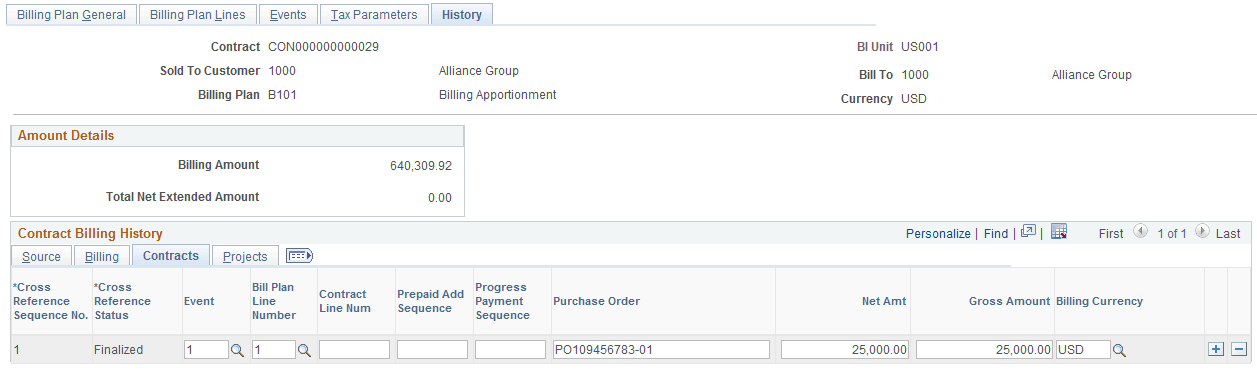1257x372 pixels.
Task: Click the Purchase Order field PO109456783-01
Action: [x=661, y=350]
